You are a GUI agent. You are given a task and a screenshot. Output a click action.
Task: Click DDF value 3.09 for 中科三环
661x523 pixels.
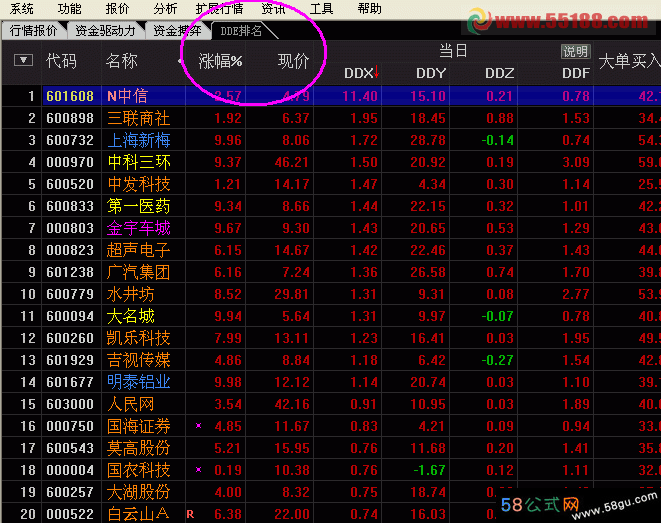[x=576, y=162]
